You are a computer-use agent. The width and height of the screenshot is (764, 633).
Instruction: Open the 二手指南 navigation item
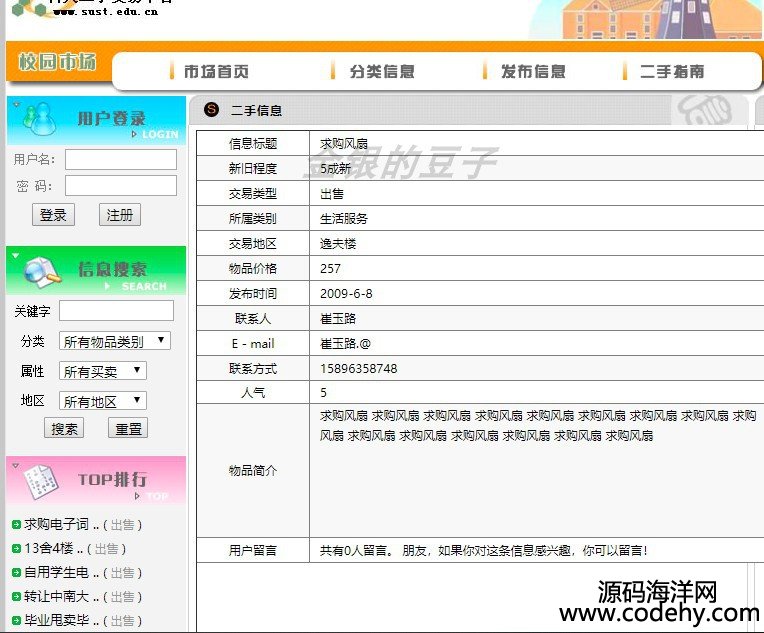tap(671, 71)
